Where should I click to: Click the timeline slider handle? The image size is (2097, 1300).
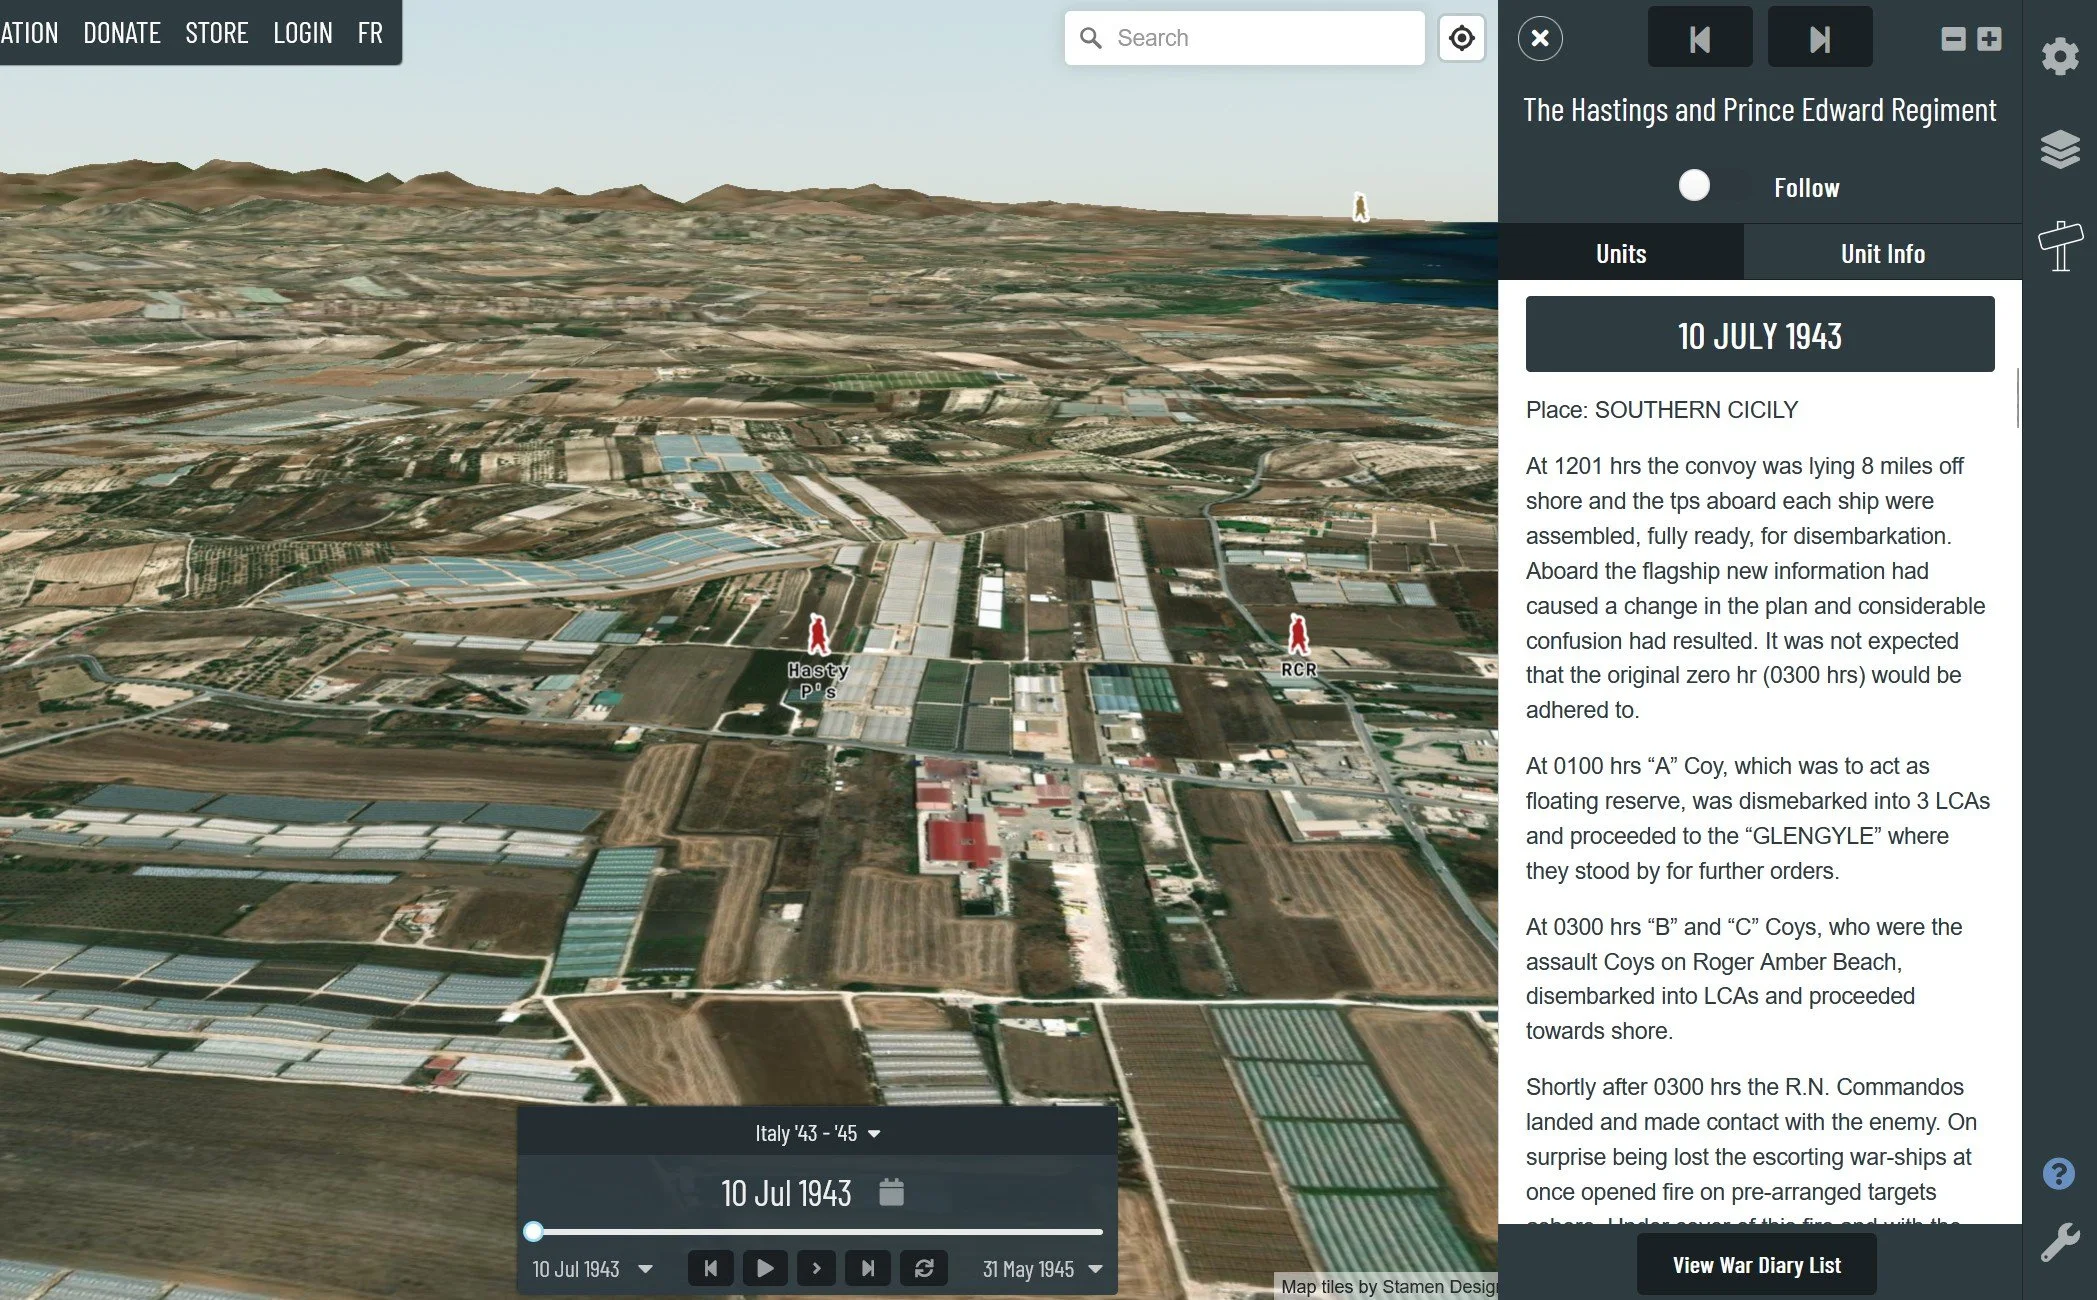coord(533,1231)
